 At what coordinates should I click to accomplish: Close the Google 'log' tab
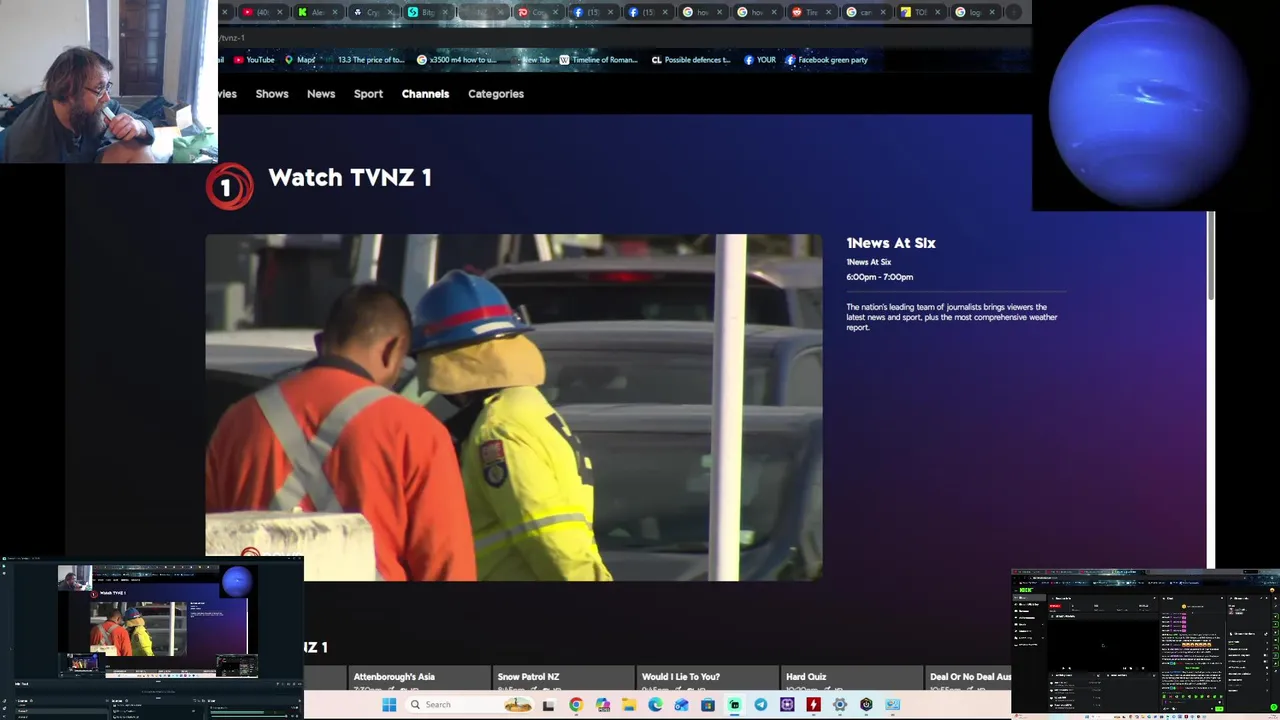click(x=992, y=12)
